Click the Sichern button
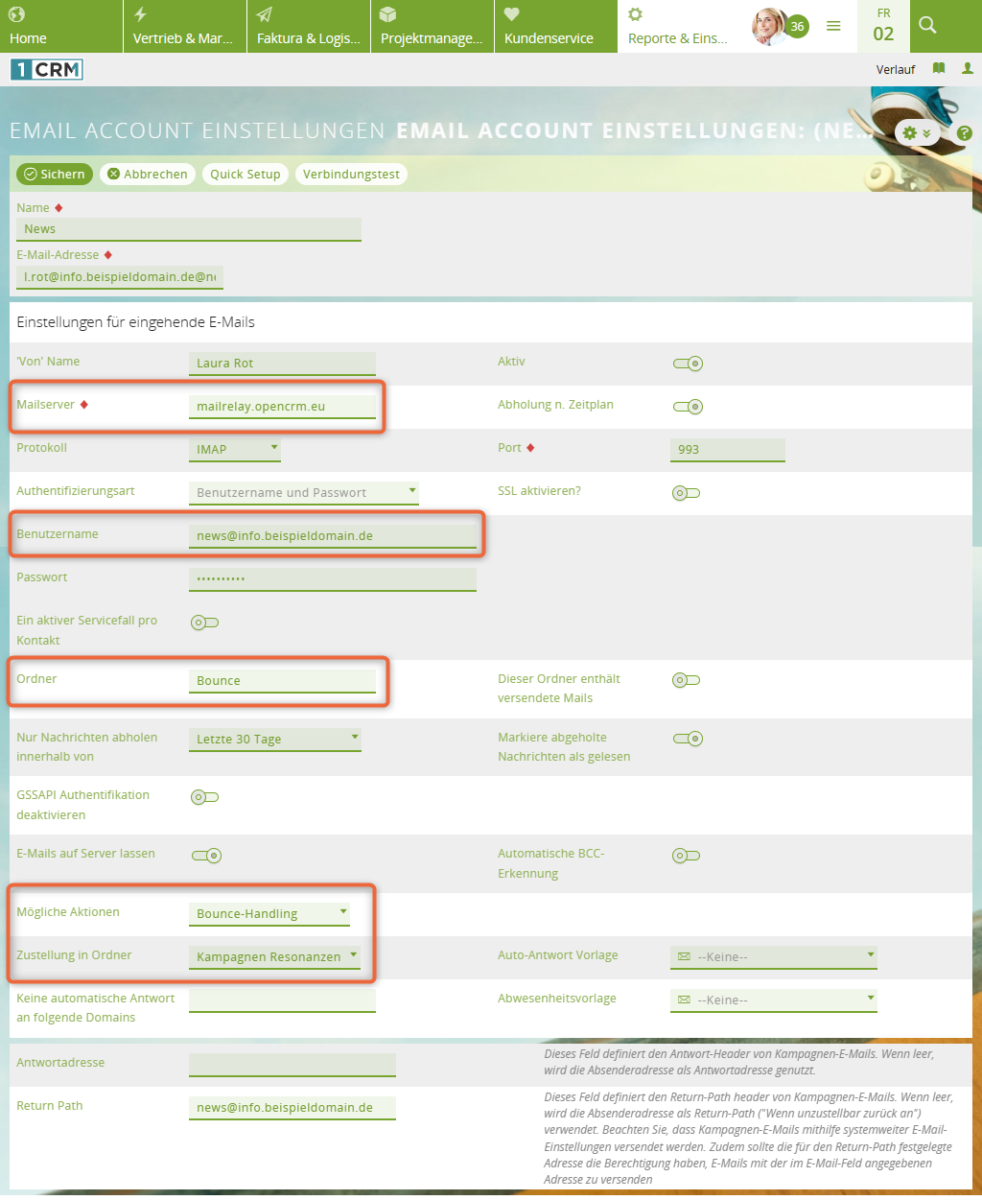This screenshot has width=982, height=1200. click(x=54, y=174)
